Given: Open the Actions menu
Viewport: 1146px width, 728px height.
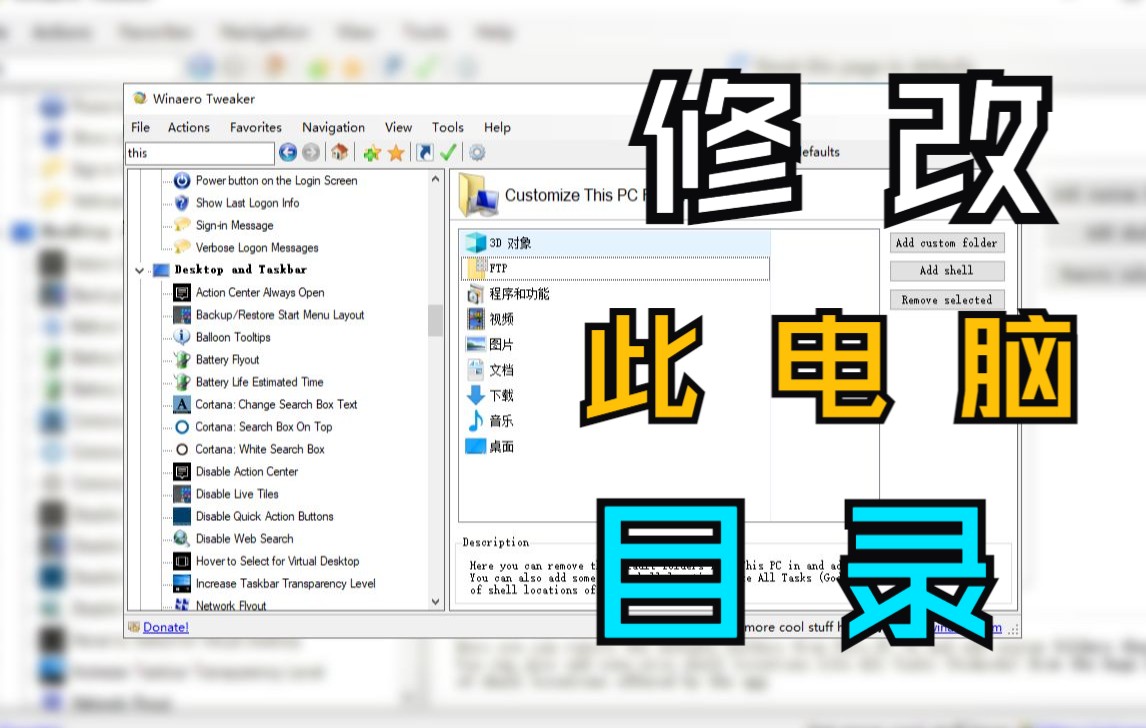Looking at the screenshot, I should [188, 127].
